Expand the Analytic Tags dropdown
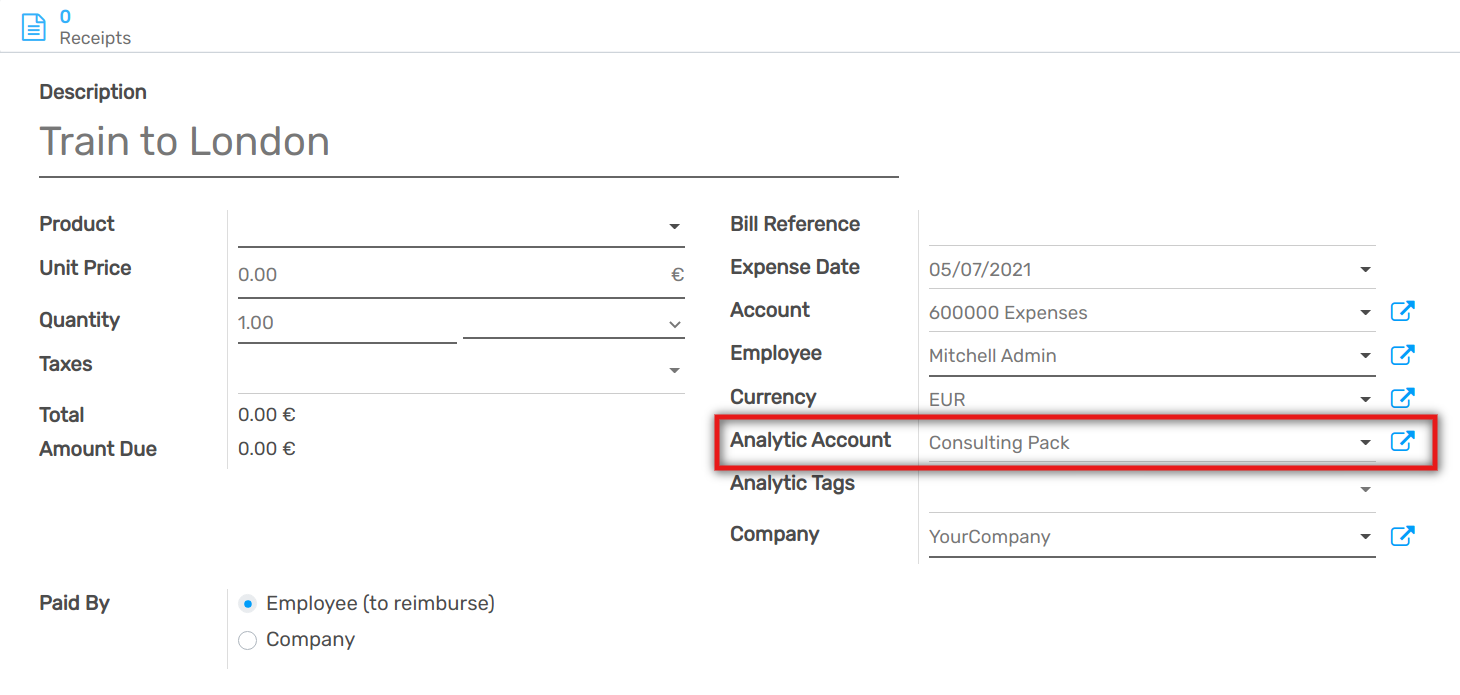This screenshot has width=1460, height=695. [x=1365, y=490]
